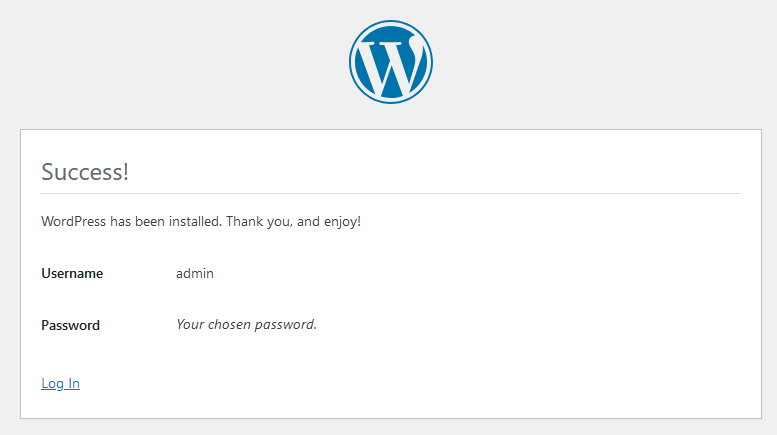The height and width of the screenshot is (435, 777).
Task: Open the Log In link
Action: [x=60, y=383]
